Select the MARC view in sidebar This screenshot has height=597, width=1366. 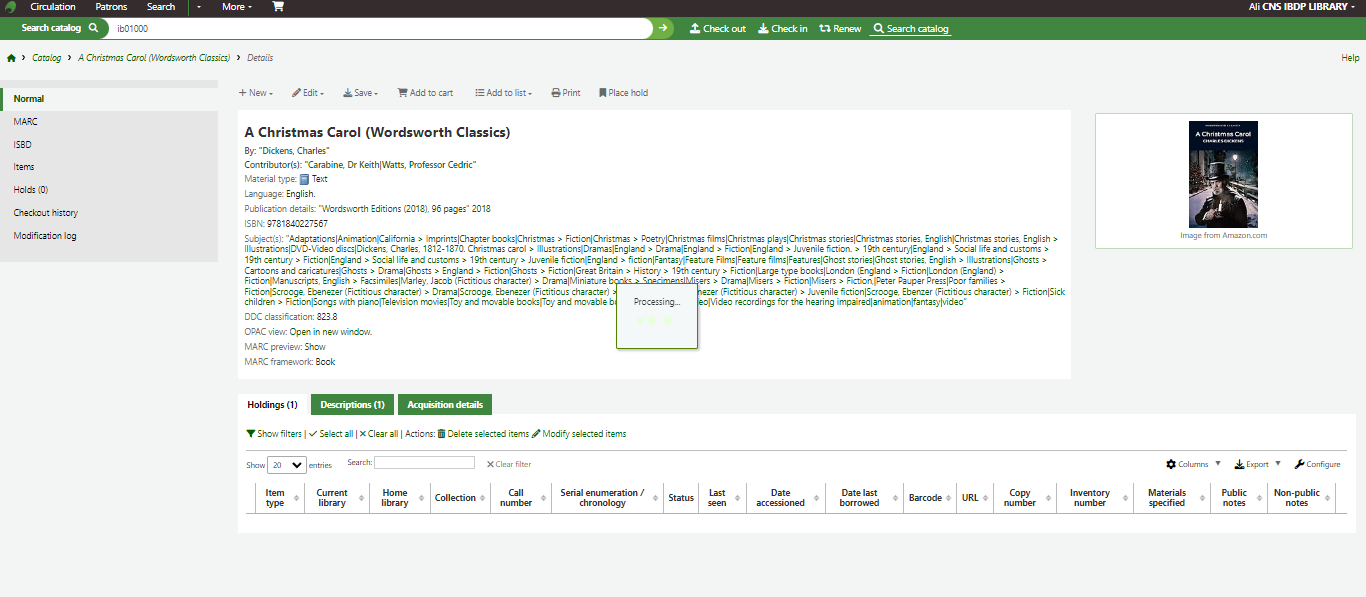point(26,121)
